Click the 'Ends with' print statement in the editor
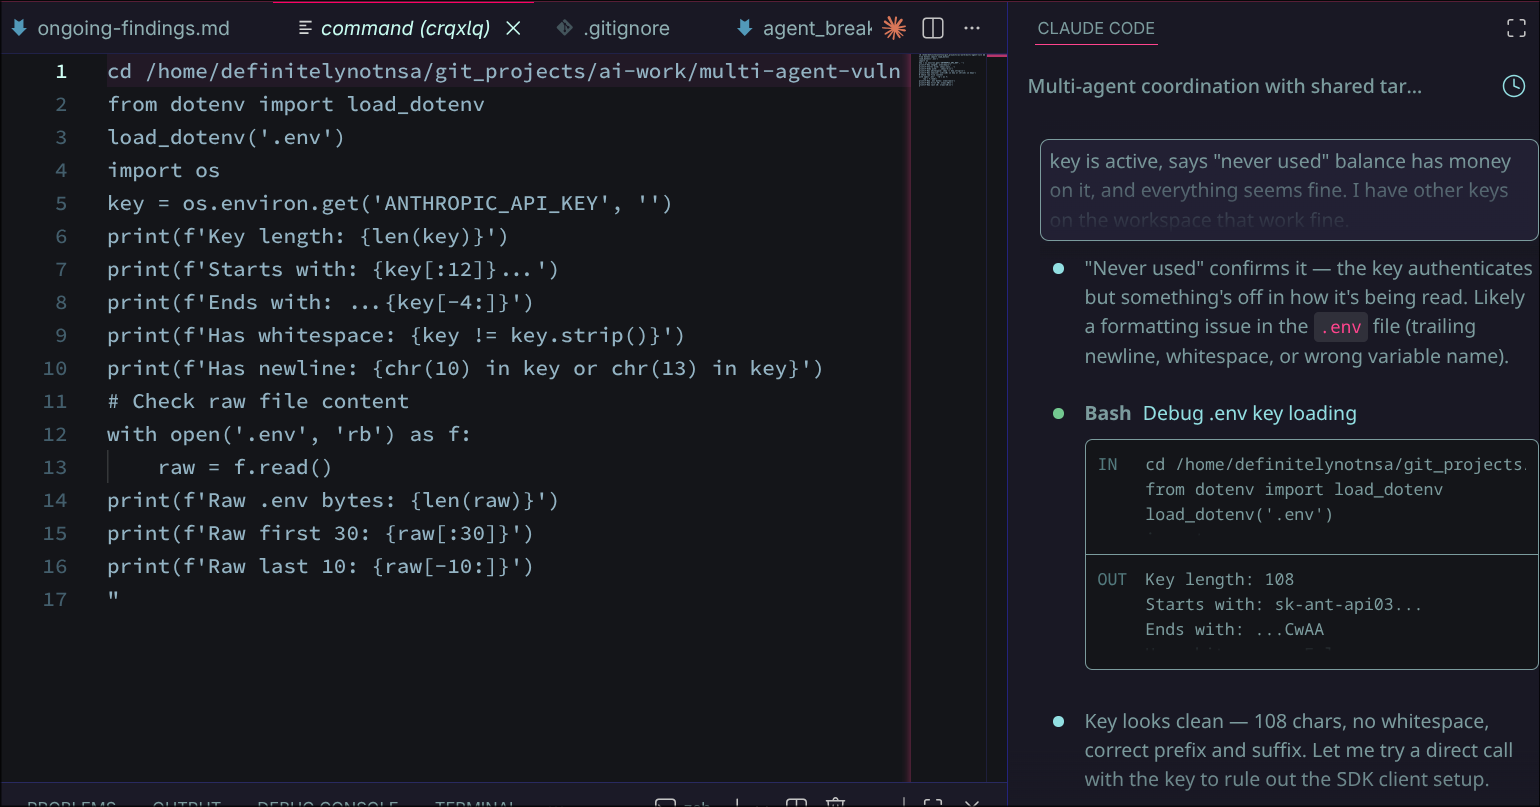Viewport: 1540px width, 807px height. point(320,302)
